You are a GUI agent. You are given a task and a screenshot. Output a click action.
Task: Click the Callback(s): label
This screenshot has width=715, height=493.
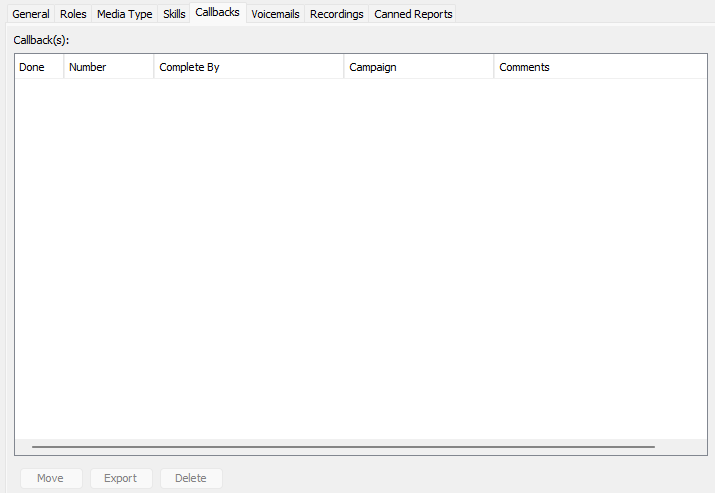pyautogui.click(x=41, y=40)
